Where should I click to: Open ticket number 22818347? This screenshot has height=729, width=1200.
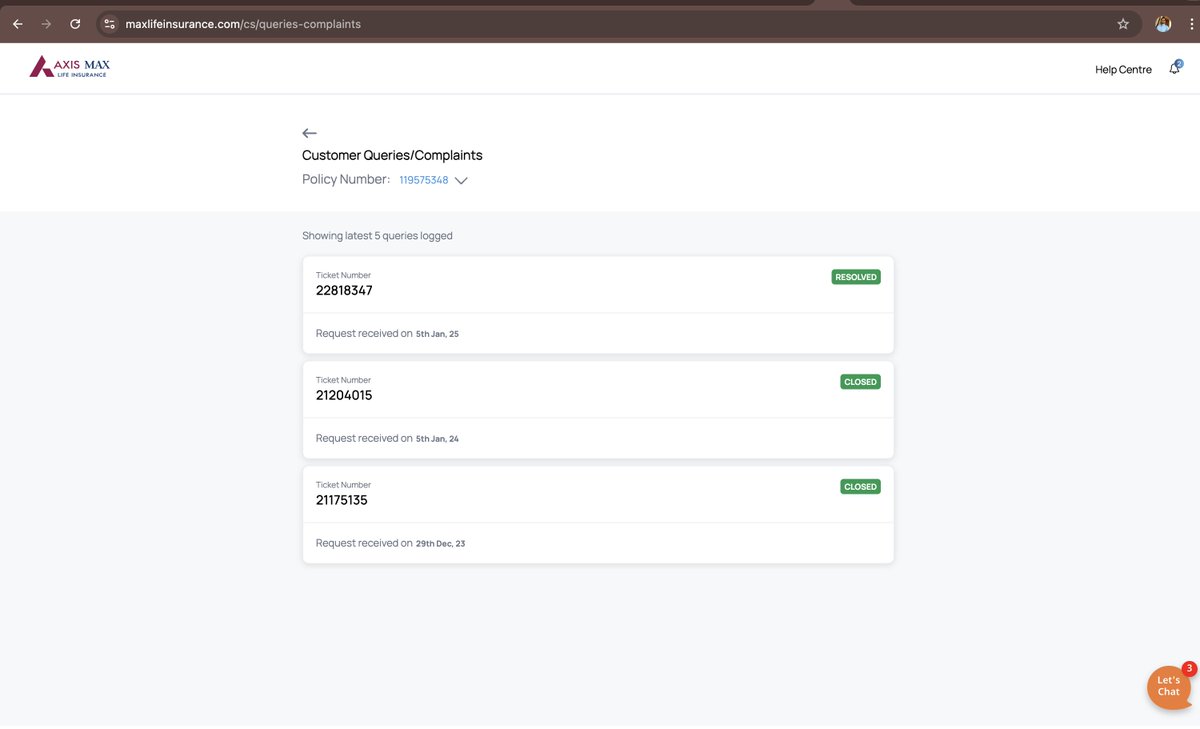(x=344, y=291)
